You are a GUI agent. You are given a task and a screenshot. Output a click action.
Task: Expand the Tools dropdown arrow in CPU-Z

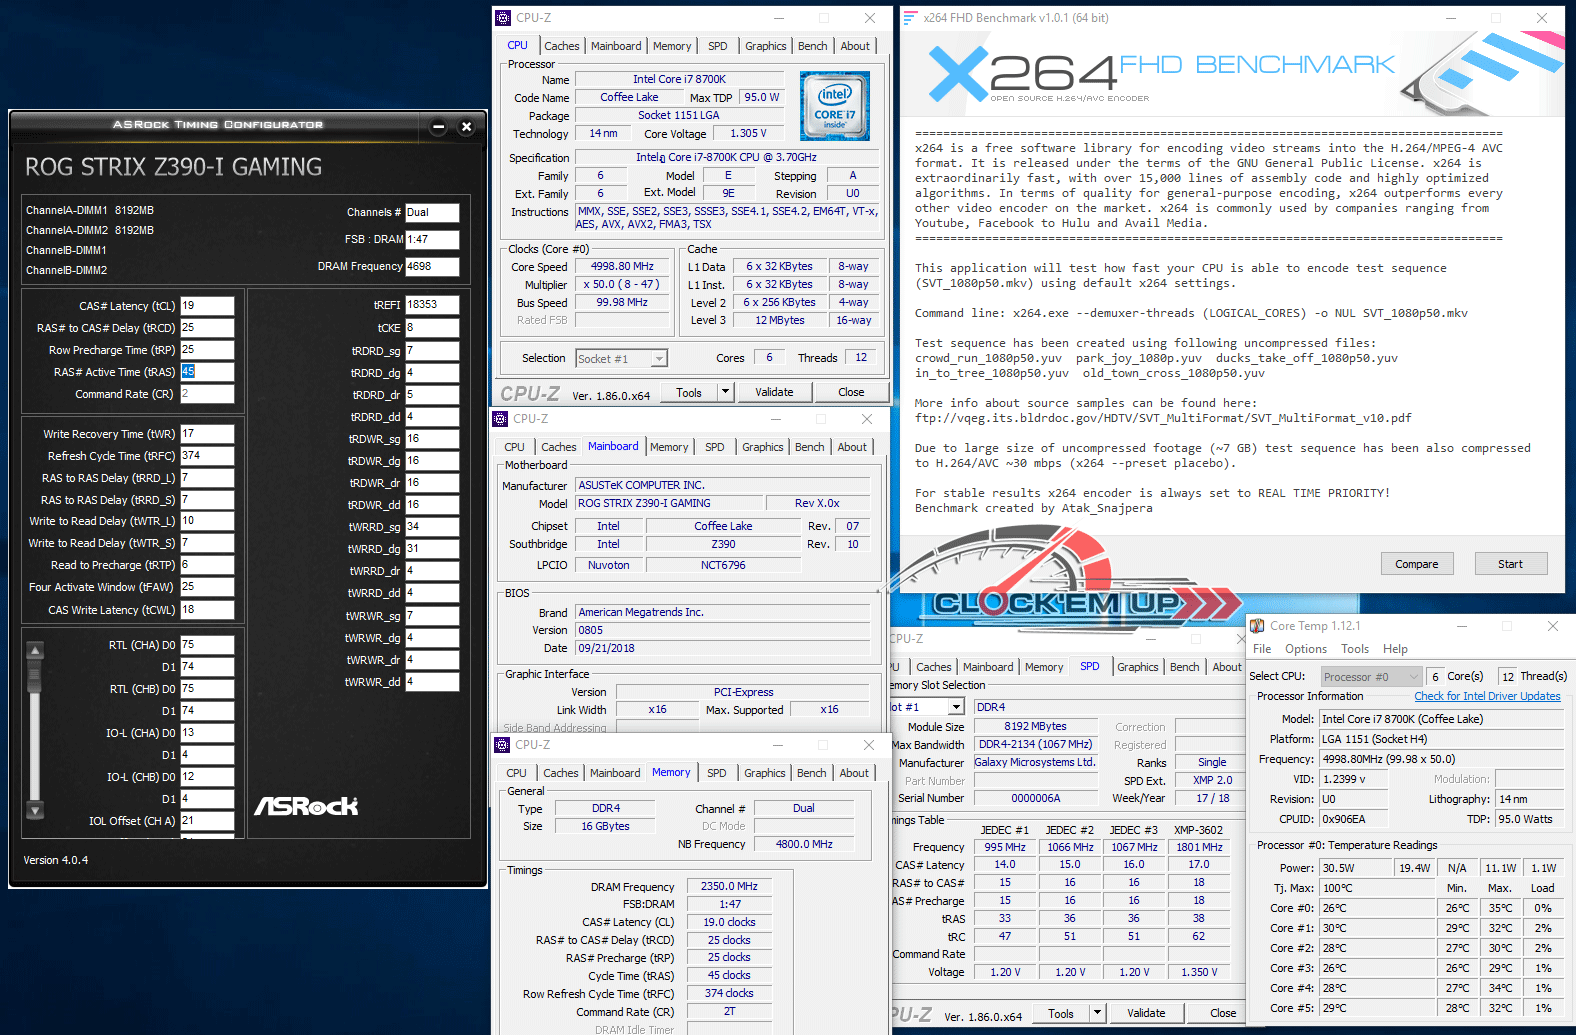pyautogui.click(x=725, y=392)
